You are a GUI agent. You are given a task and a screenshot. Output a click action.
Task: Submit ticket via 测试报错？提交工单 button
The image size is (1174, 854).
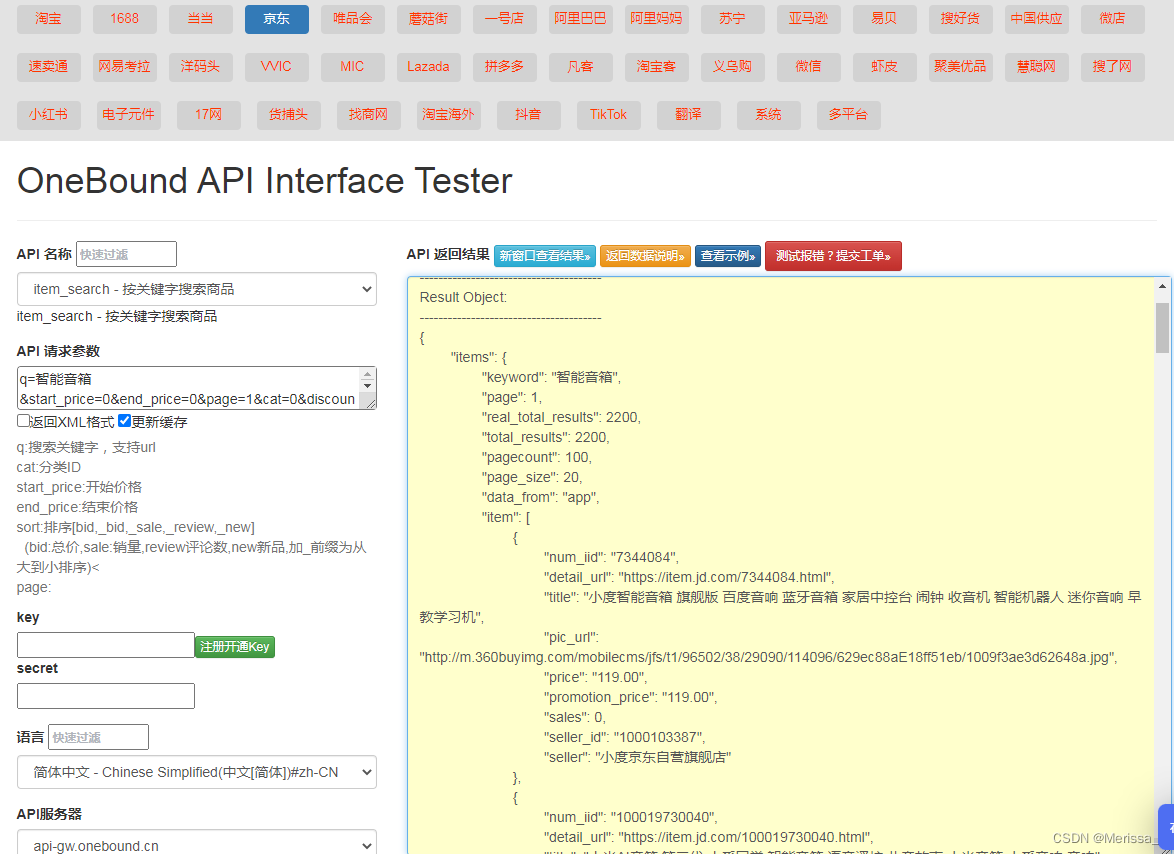coord(833,256)
